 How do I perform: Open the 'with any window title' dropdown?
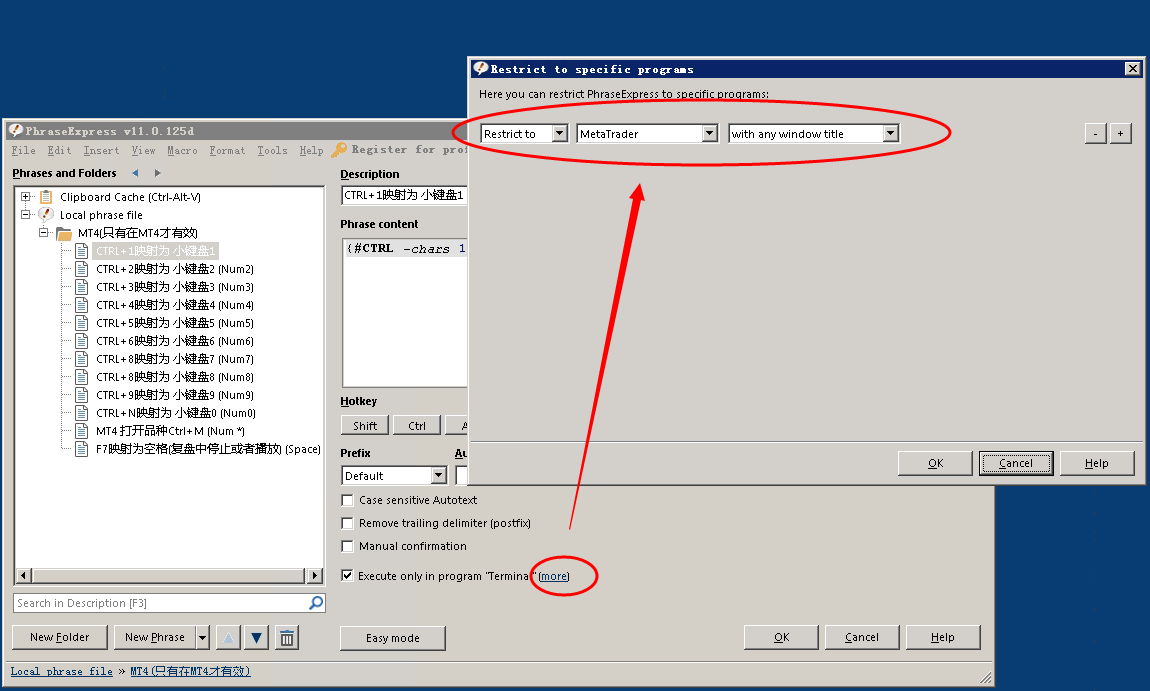[x=890, y=134]
